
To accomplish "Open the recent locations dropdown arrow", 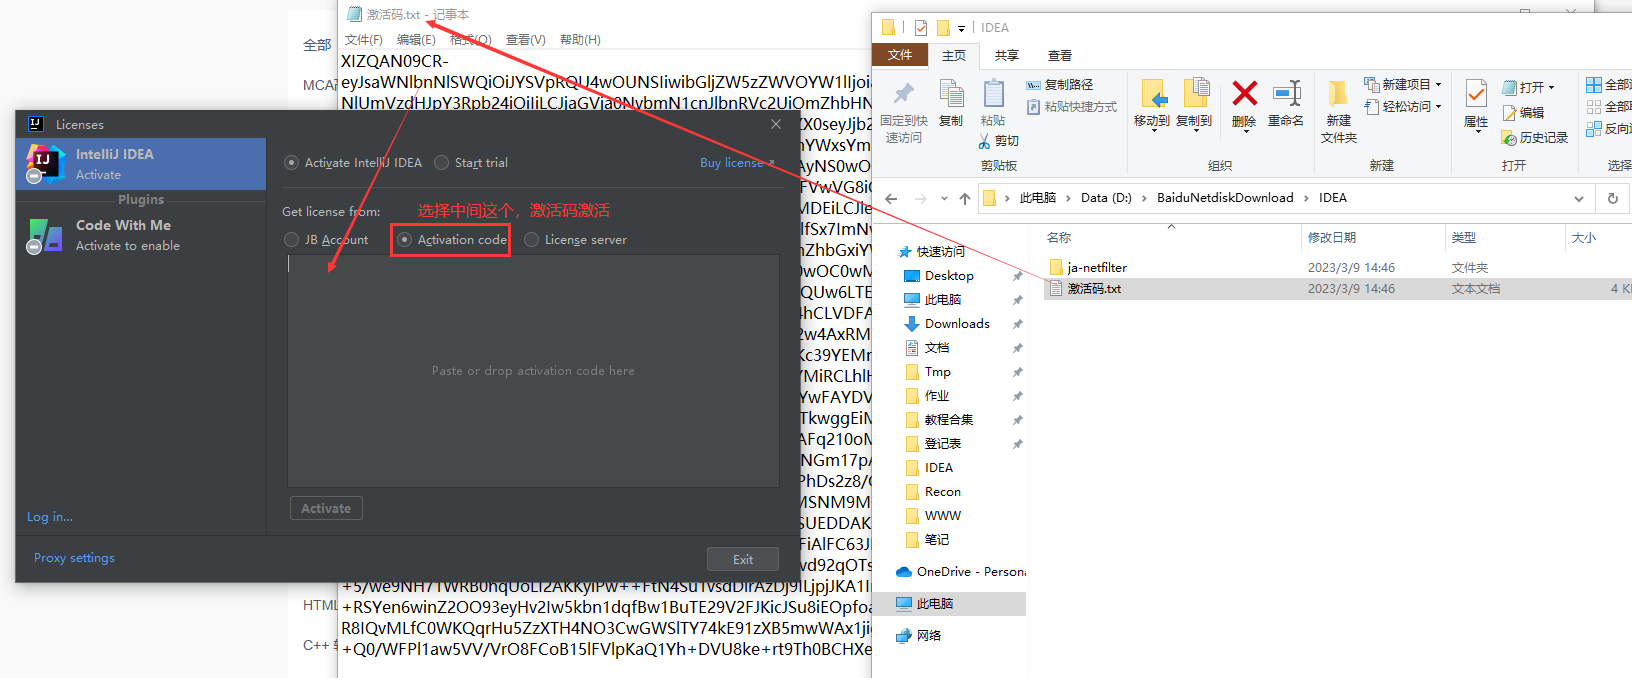I will (x=944, y=198).
